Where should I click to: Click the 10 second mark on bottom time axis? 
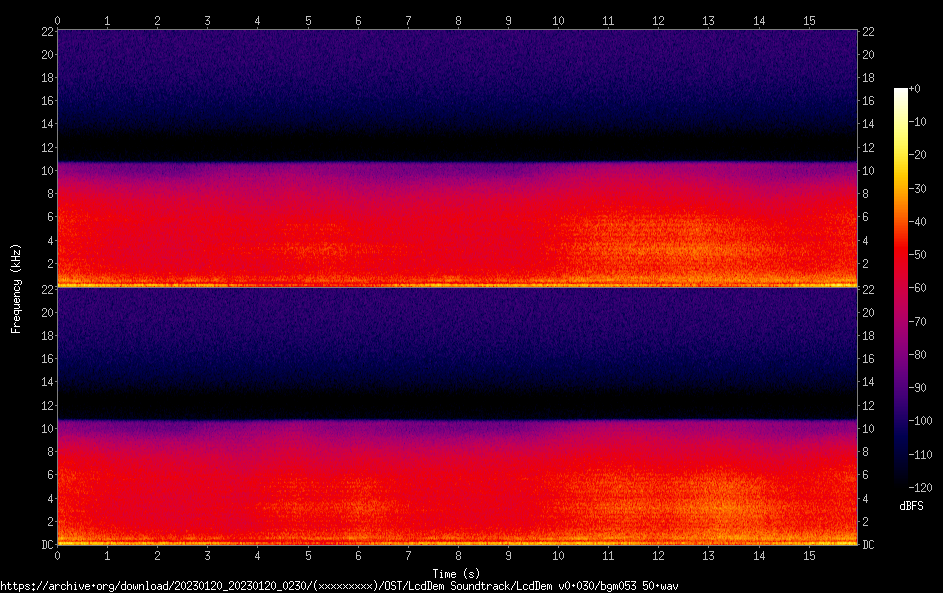click(x=558, y=555)
